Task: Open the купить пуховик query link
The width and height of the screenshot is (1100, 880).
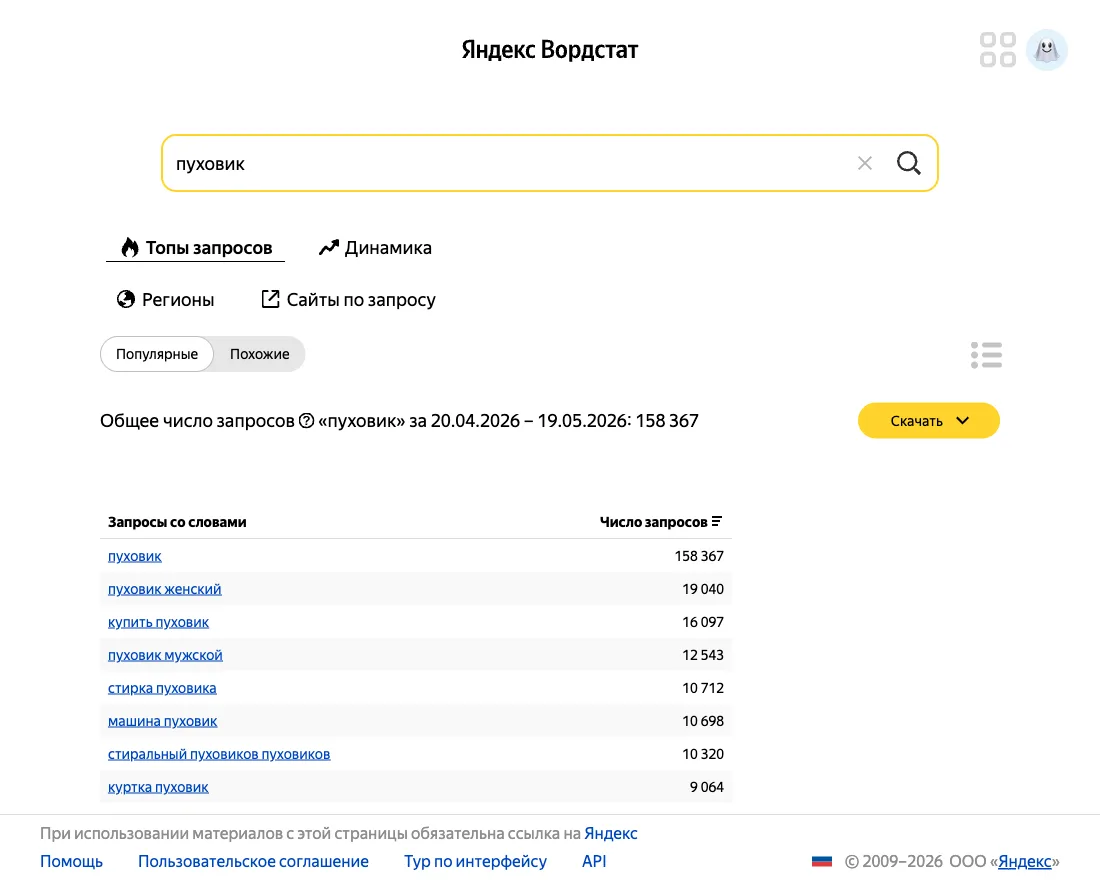Action: 158,622
